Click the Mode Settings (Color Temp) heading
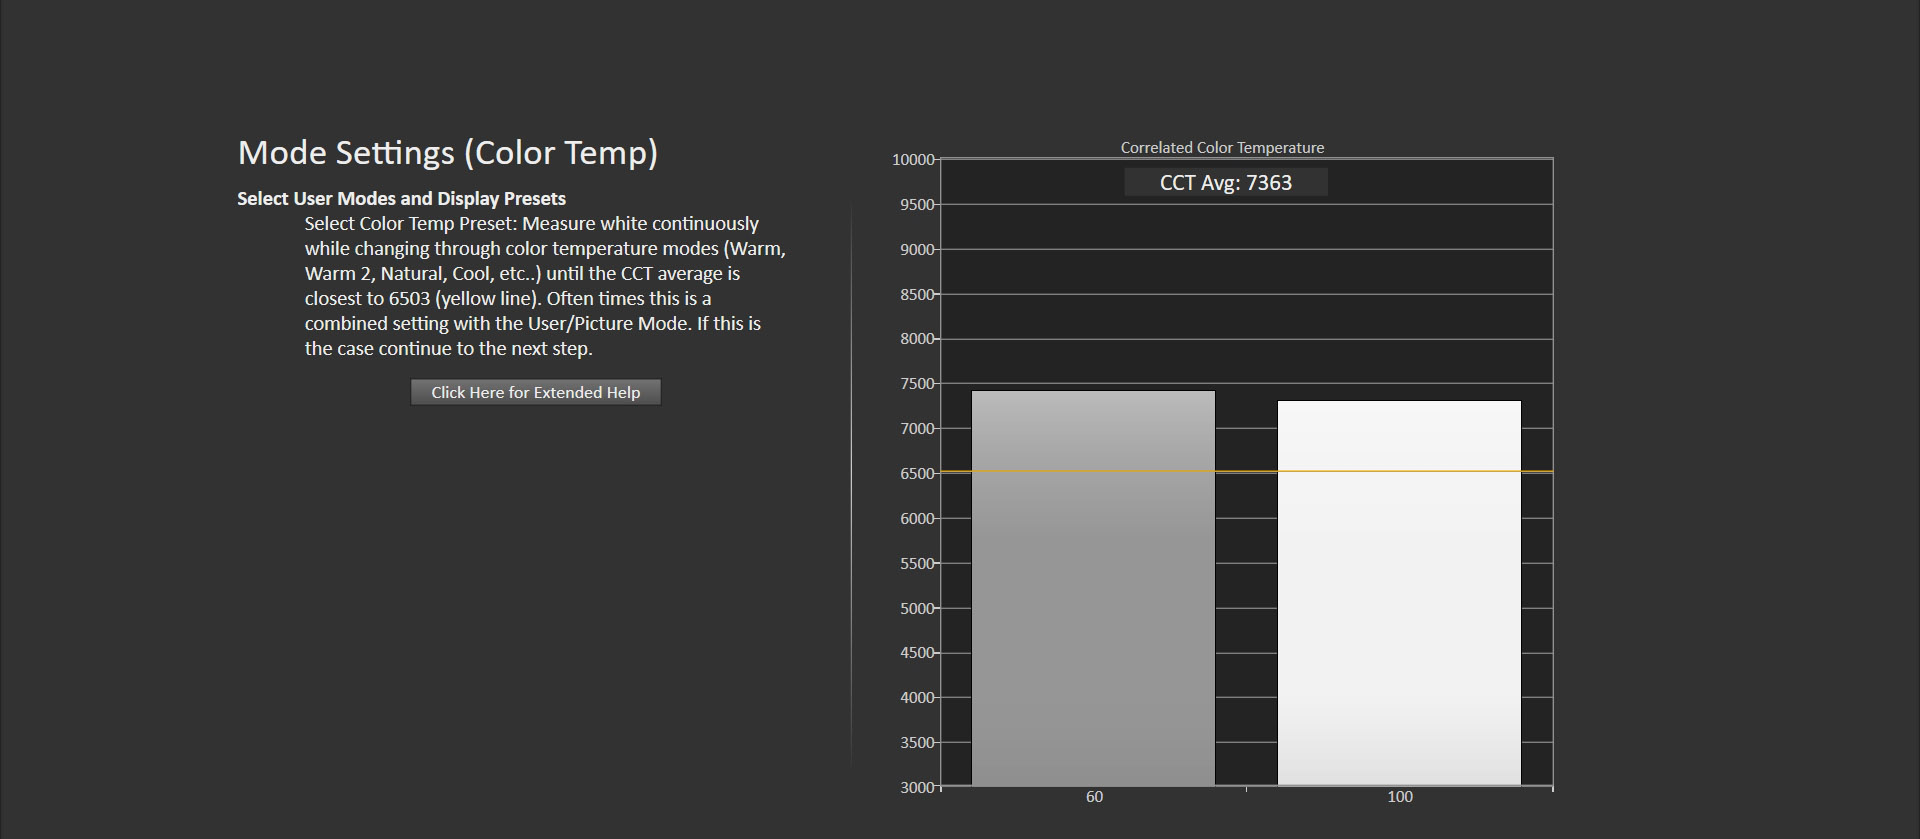 coord(448,153)
